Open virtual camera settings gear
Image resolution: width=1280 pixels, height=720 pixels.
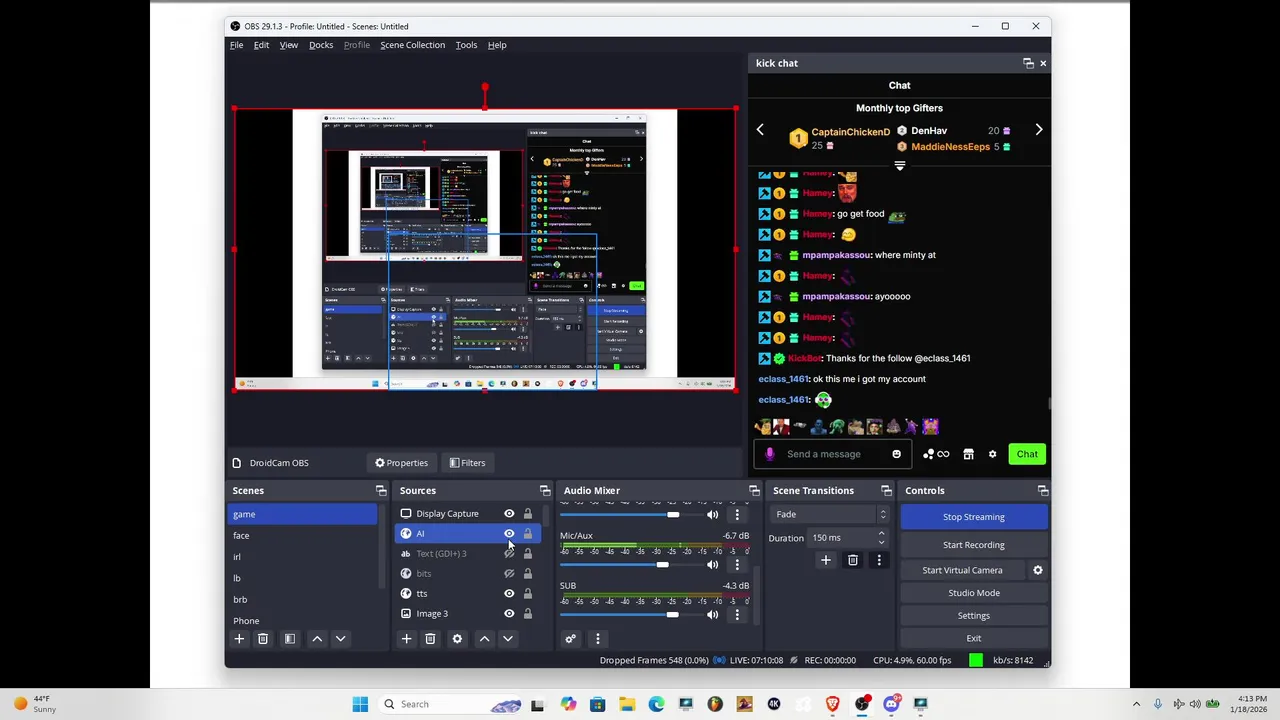[1038, 570]
